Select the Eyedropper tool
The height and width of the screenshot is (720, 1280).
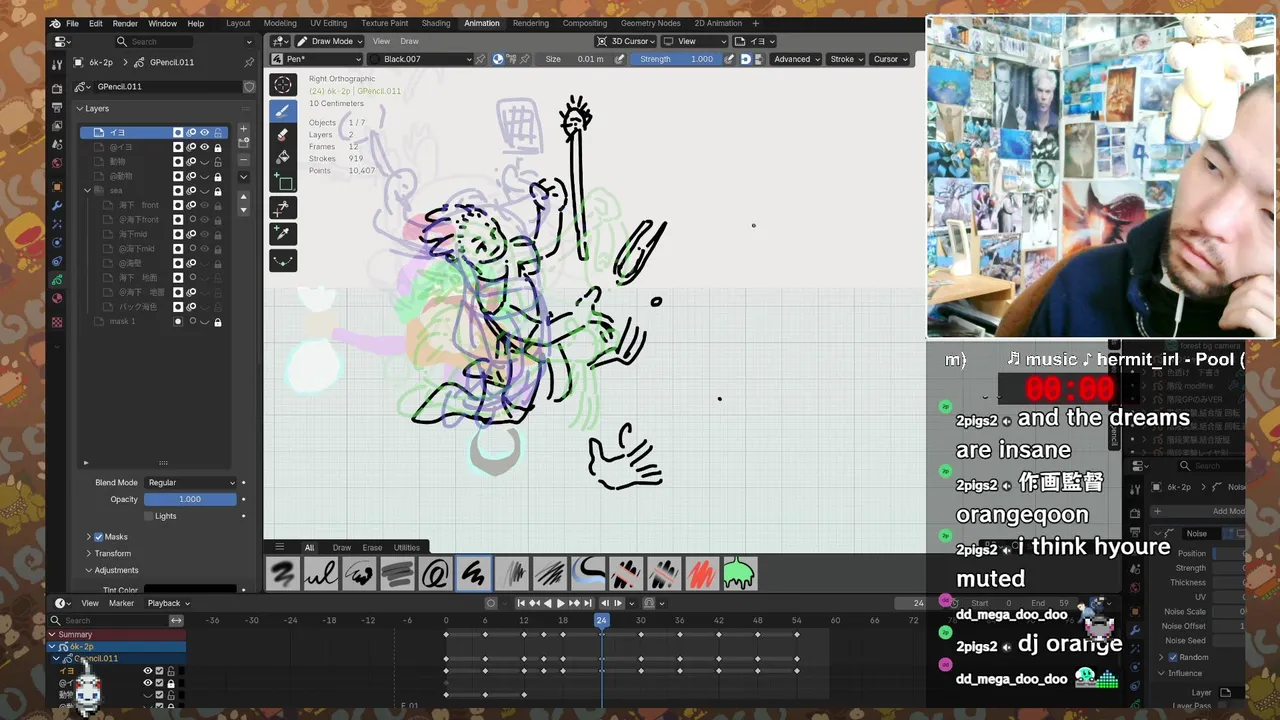[283, 234]
